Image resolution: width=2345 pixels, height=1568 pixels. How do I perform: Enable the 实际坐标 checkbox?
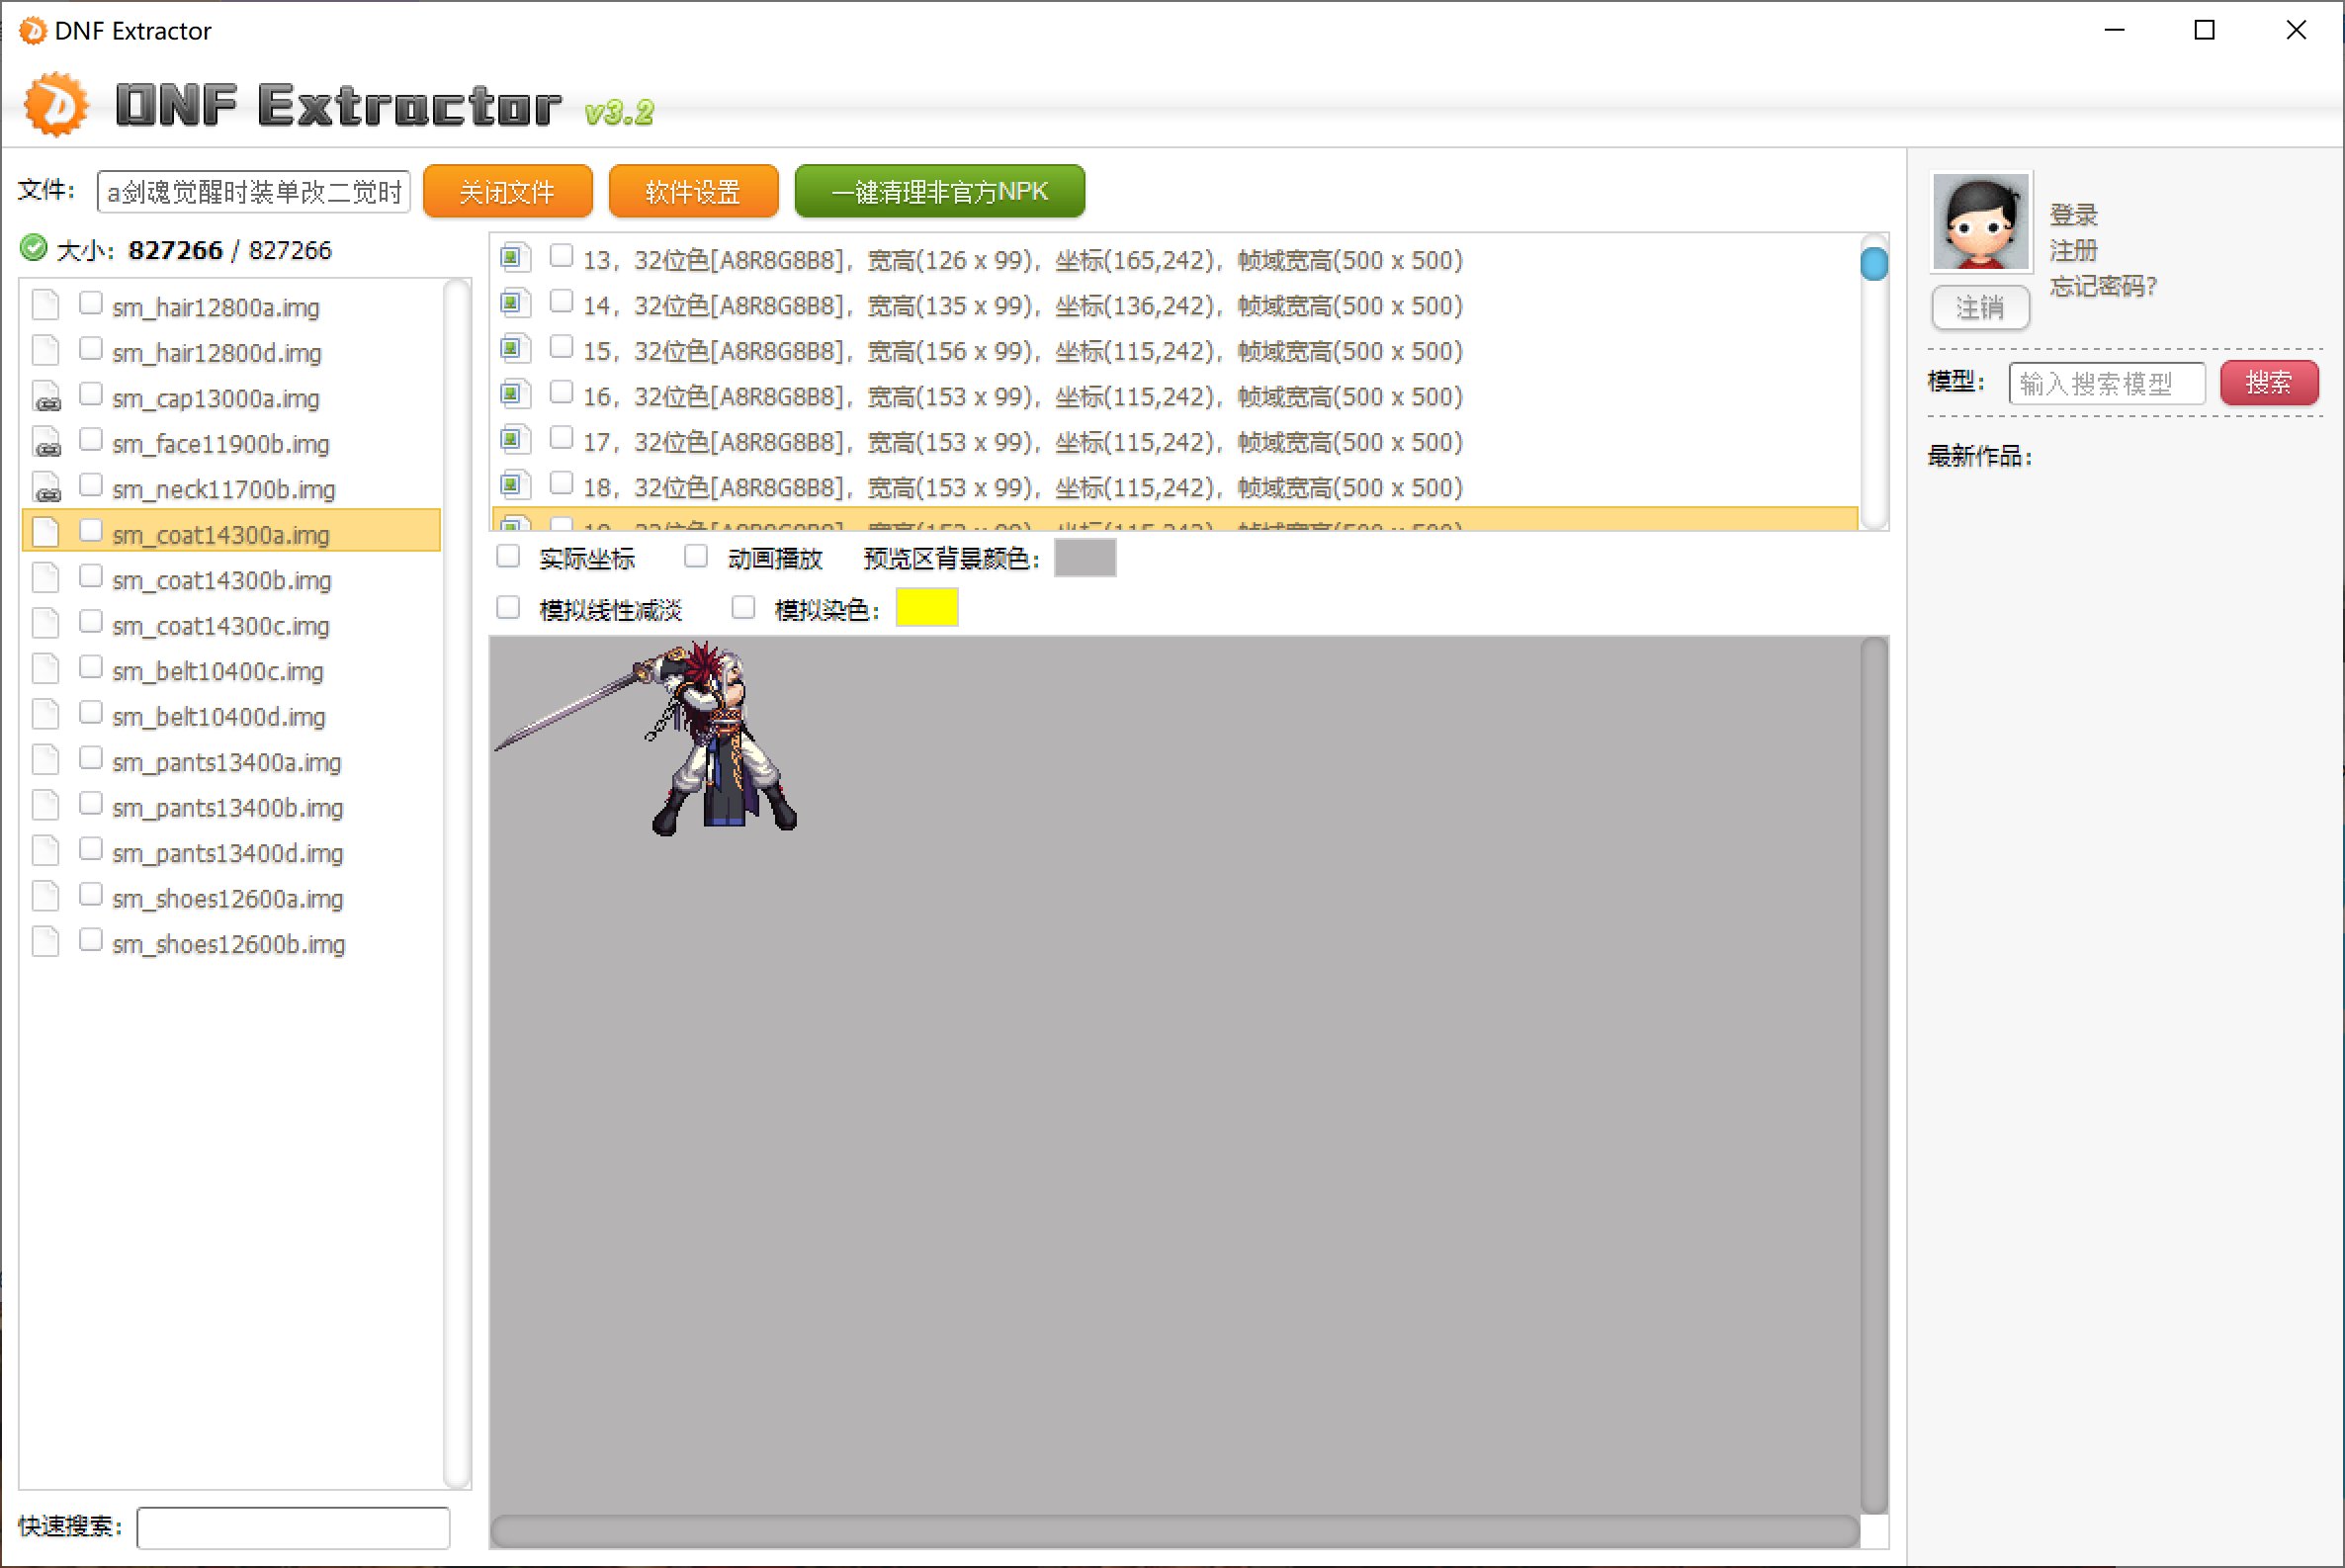508,557
